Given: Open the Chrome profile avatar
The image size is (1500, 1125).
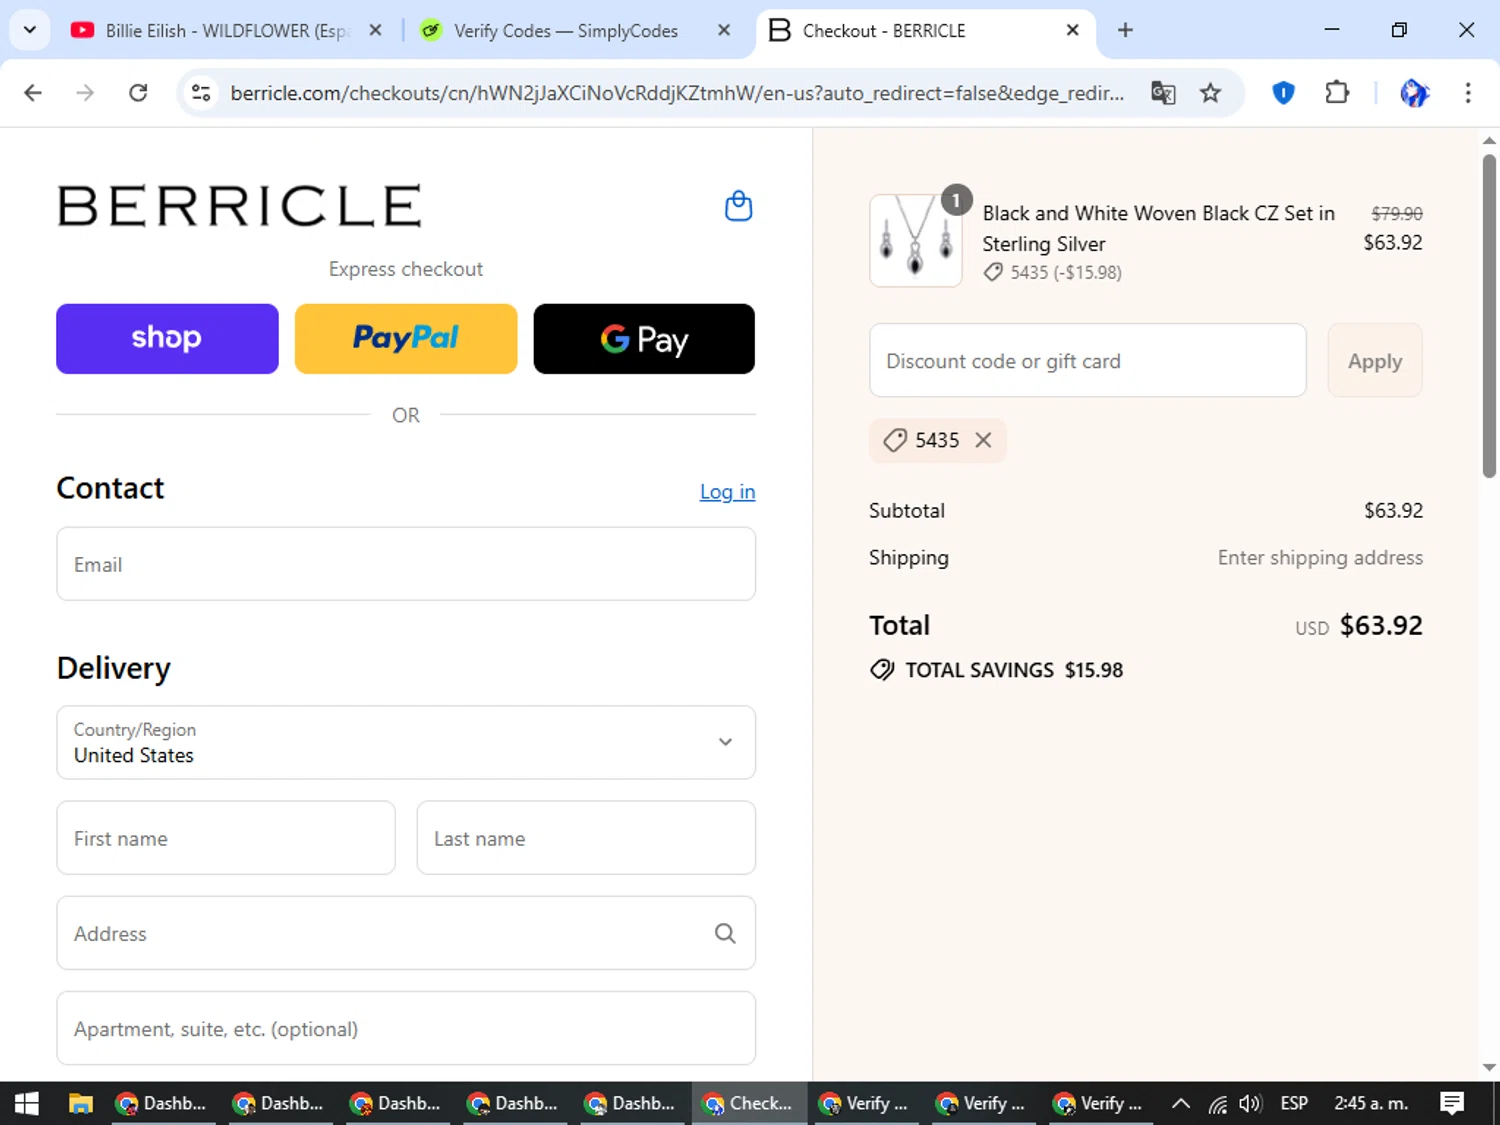Looking at the screenshot, I should tap(1414, 93).
